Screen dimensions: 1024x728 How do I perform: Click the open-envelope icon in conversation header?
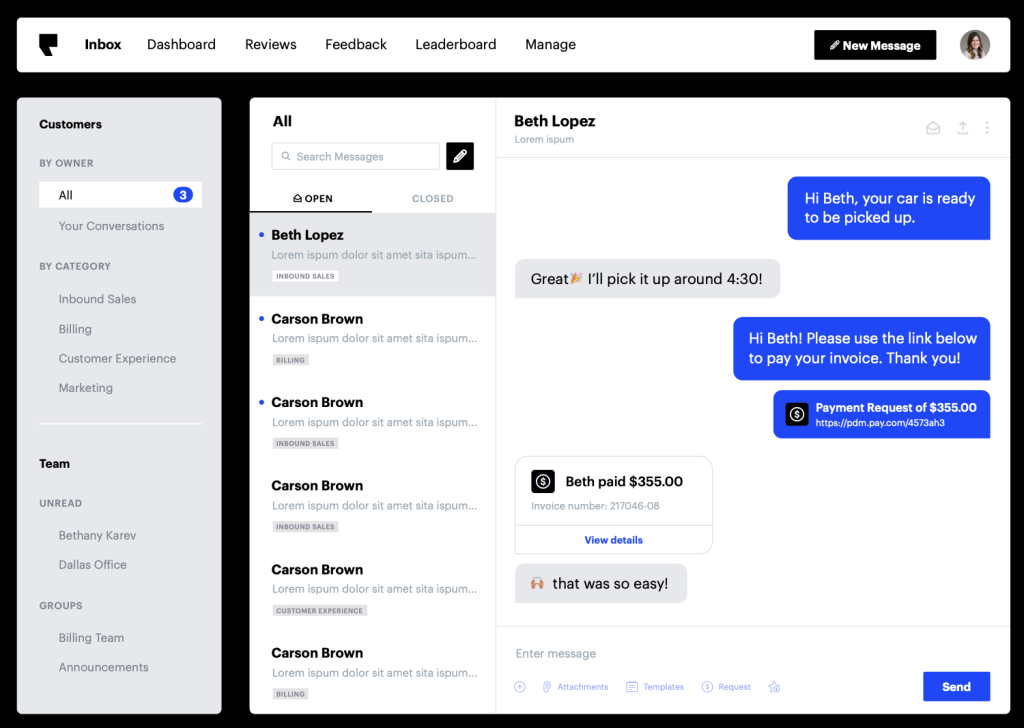pos(933,128)
